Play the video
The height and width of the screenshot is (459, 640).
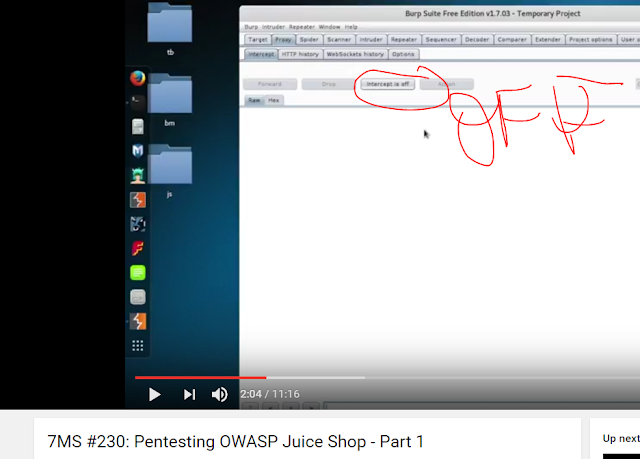(x=154, y=394)
